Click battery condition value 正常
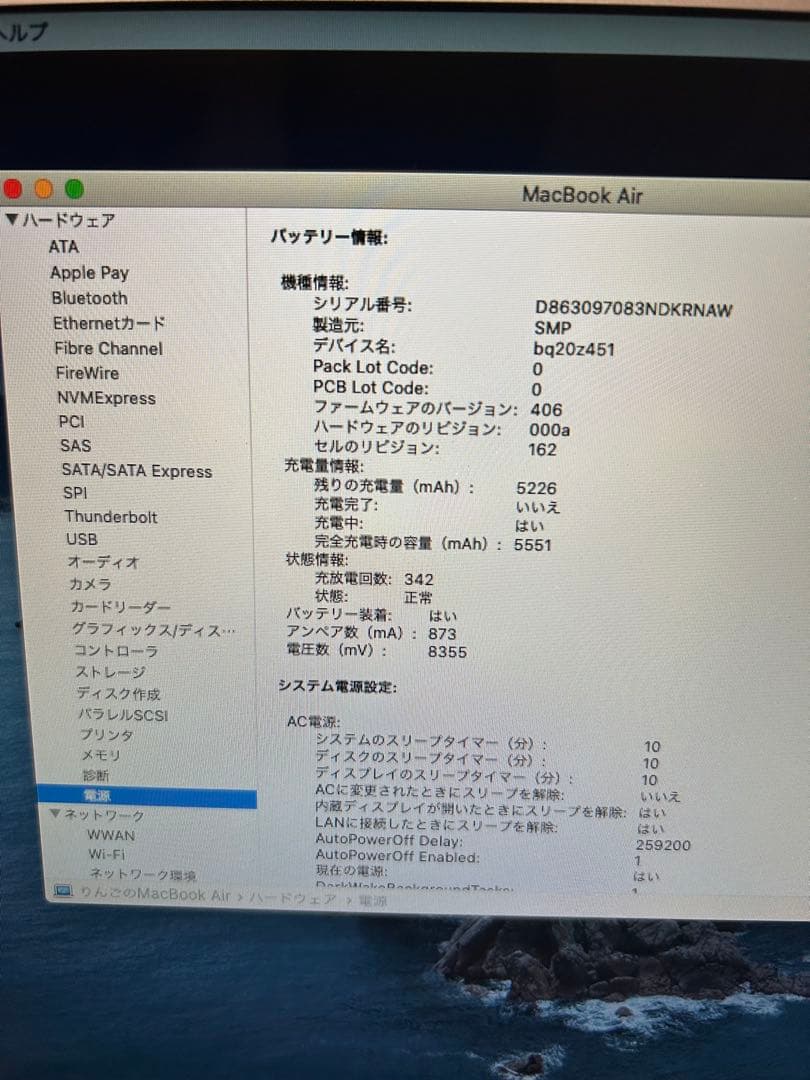810x1080 pixels. 418,598
